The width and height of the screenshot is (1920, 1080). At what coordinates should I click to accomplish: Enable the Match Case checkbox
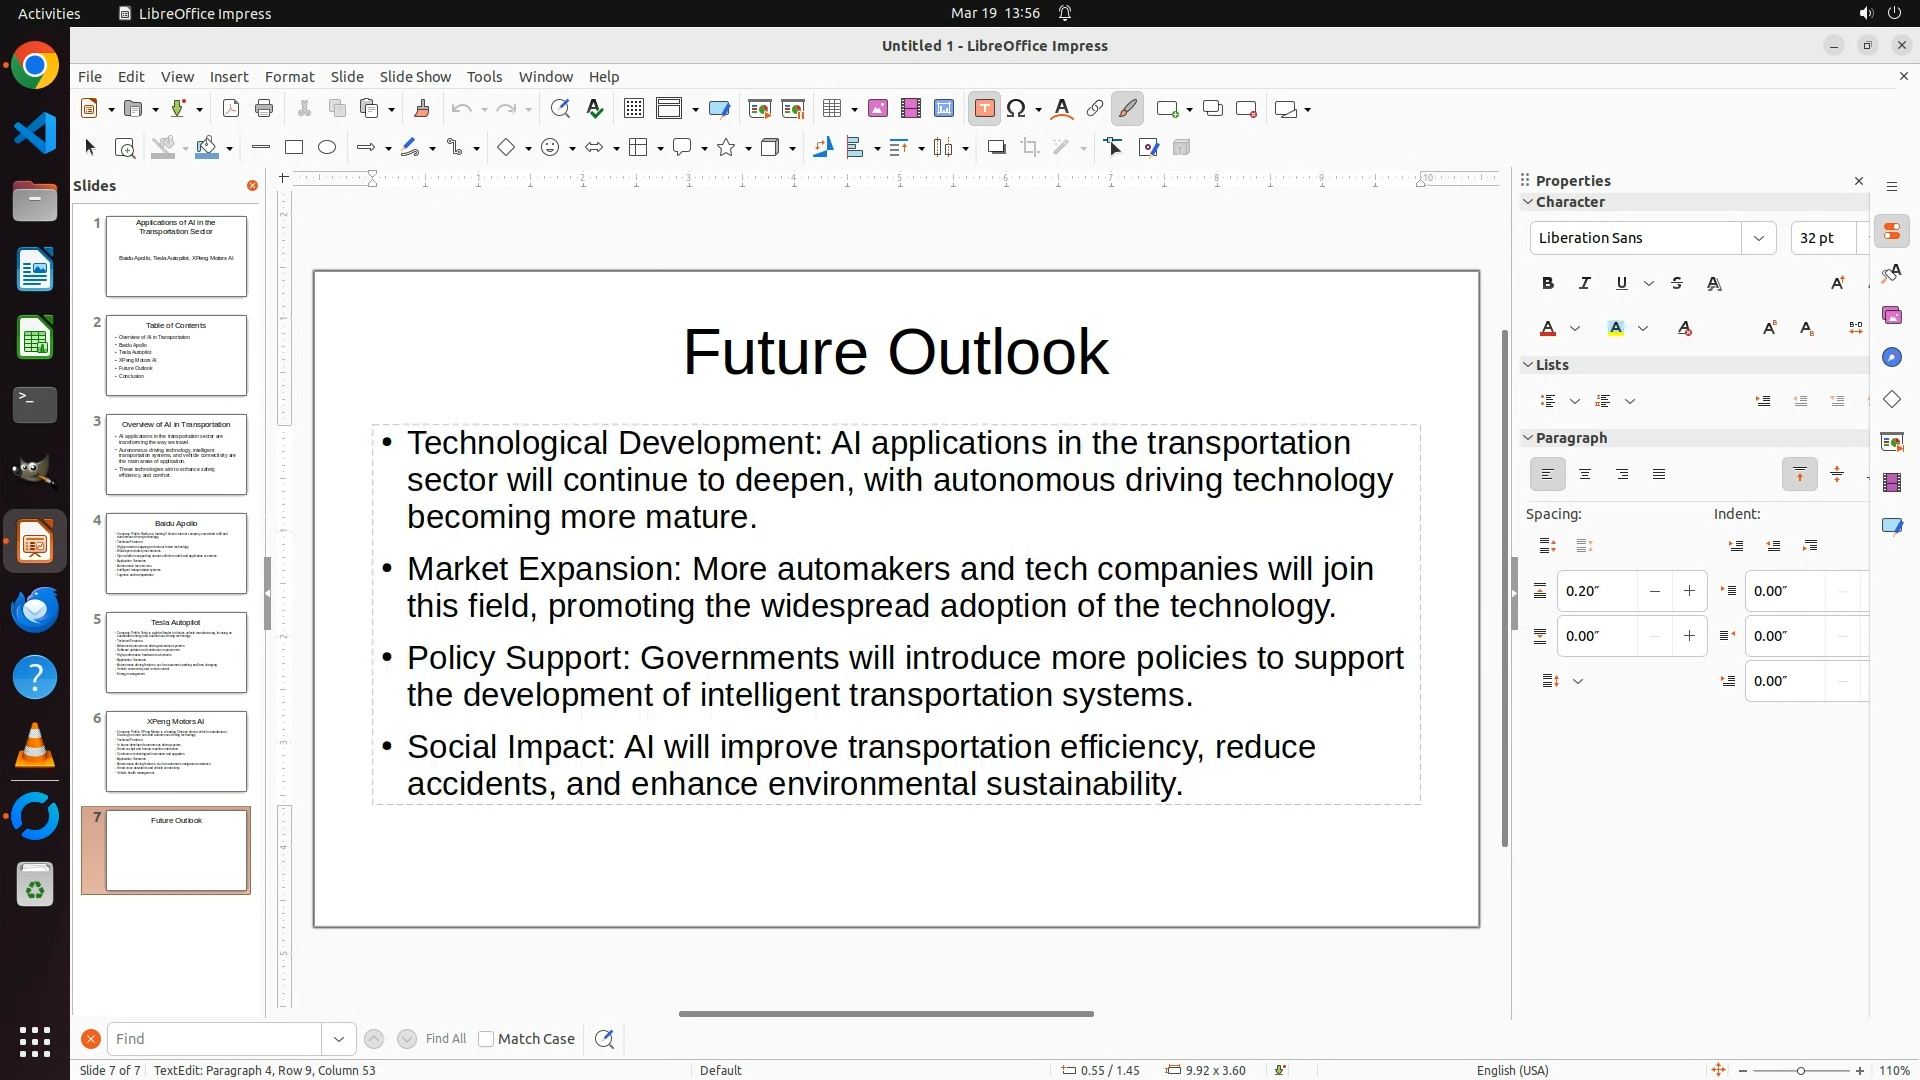pyautogui.click(x=486, y=1039)
